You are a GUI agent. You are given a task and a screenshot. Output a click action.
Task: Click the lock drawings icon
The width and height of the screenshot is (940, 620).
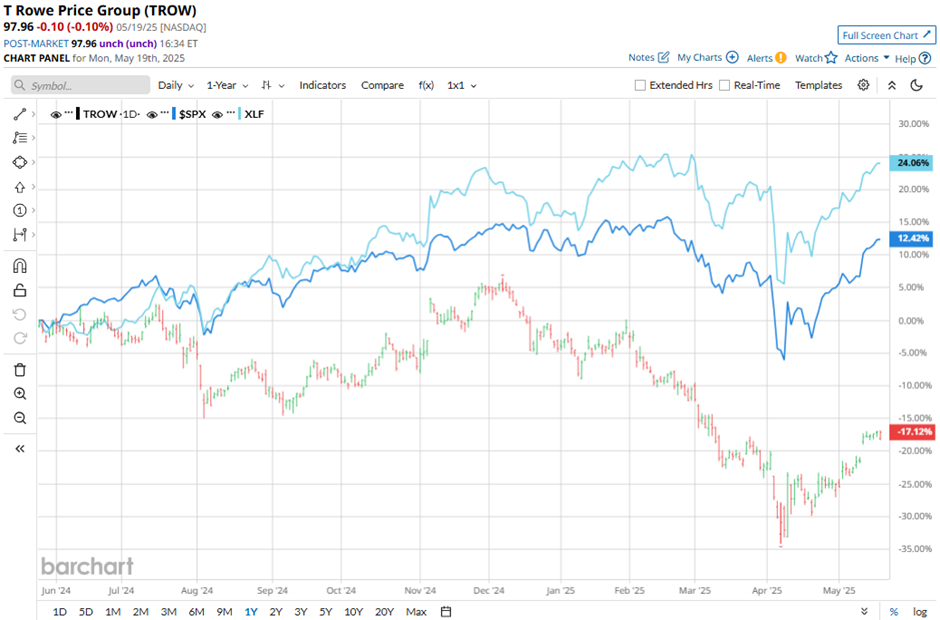click(19, 291)
